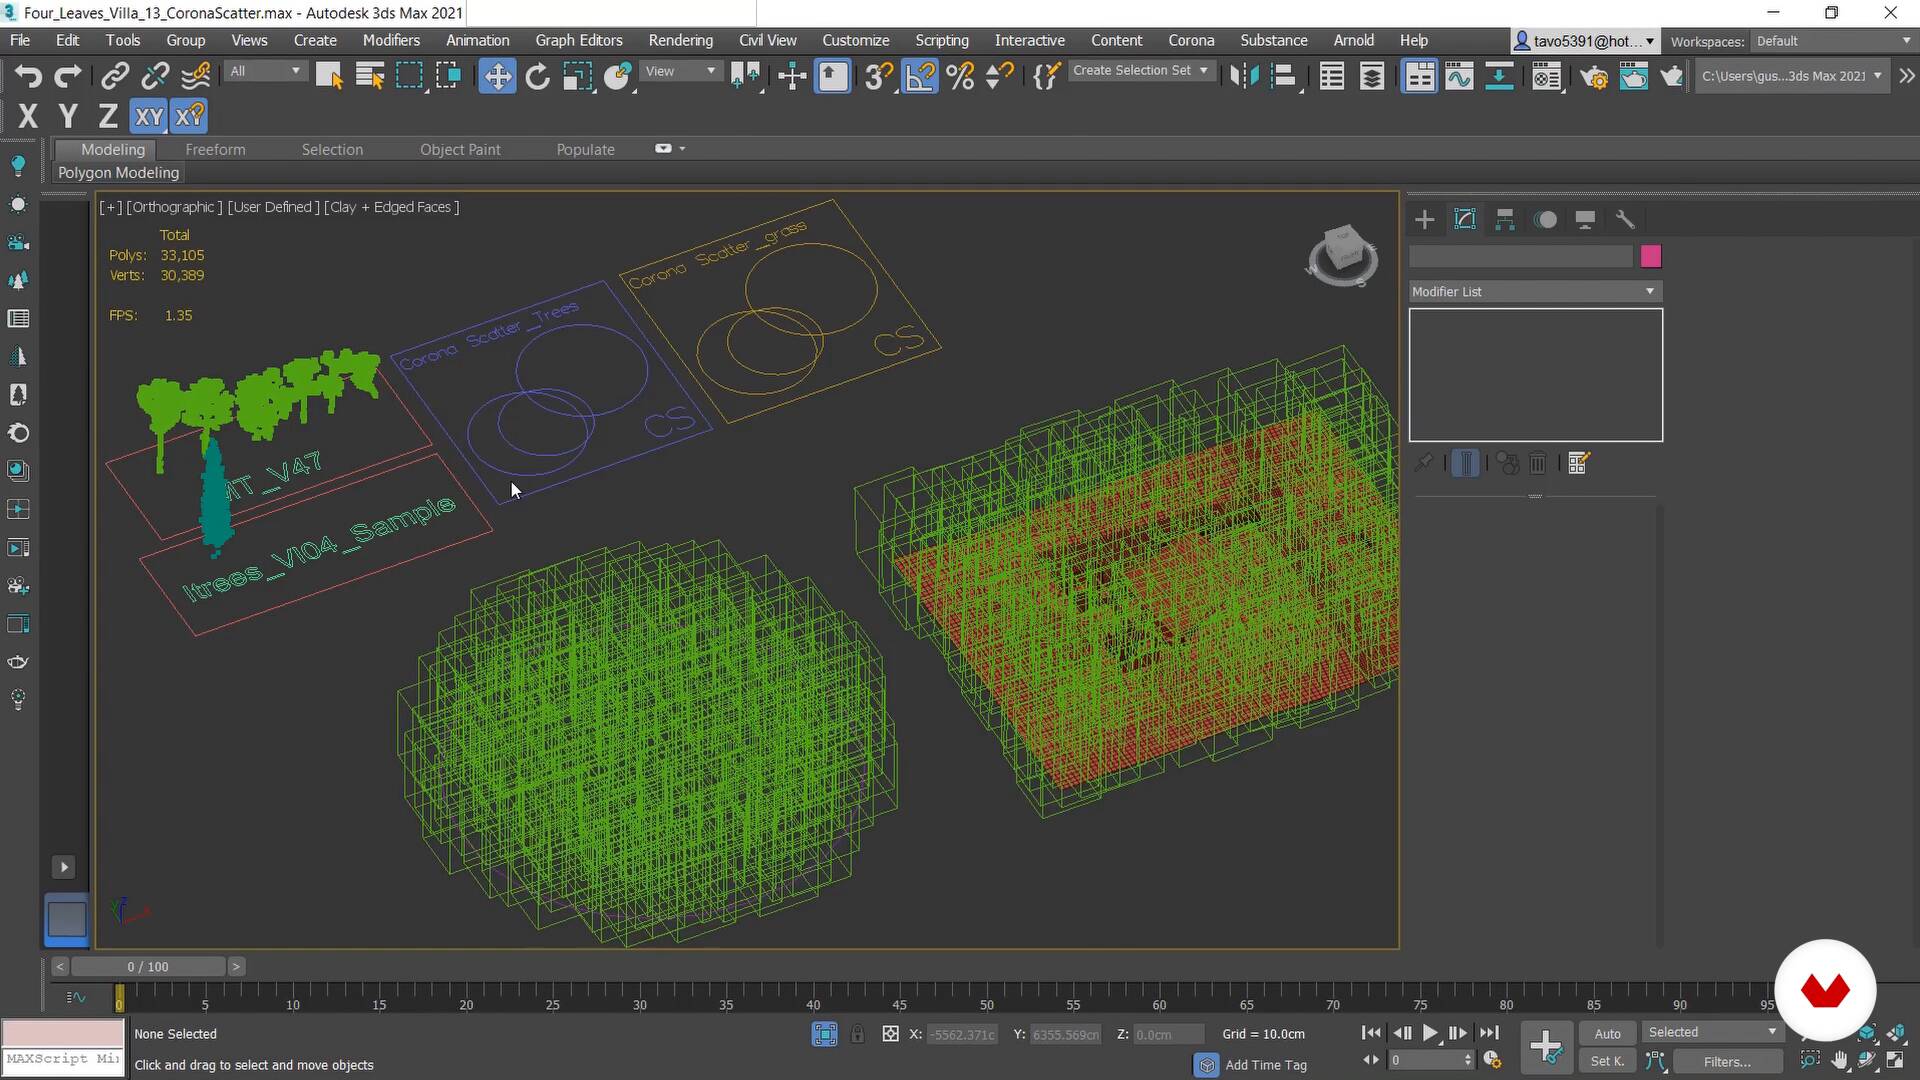Open the Motion tab in command panel

[x=1545, y=219]
